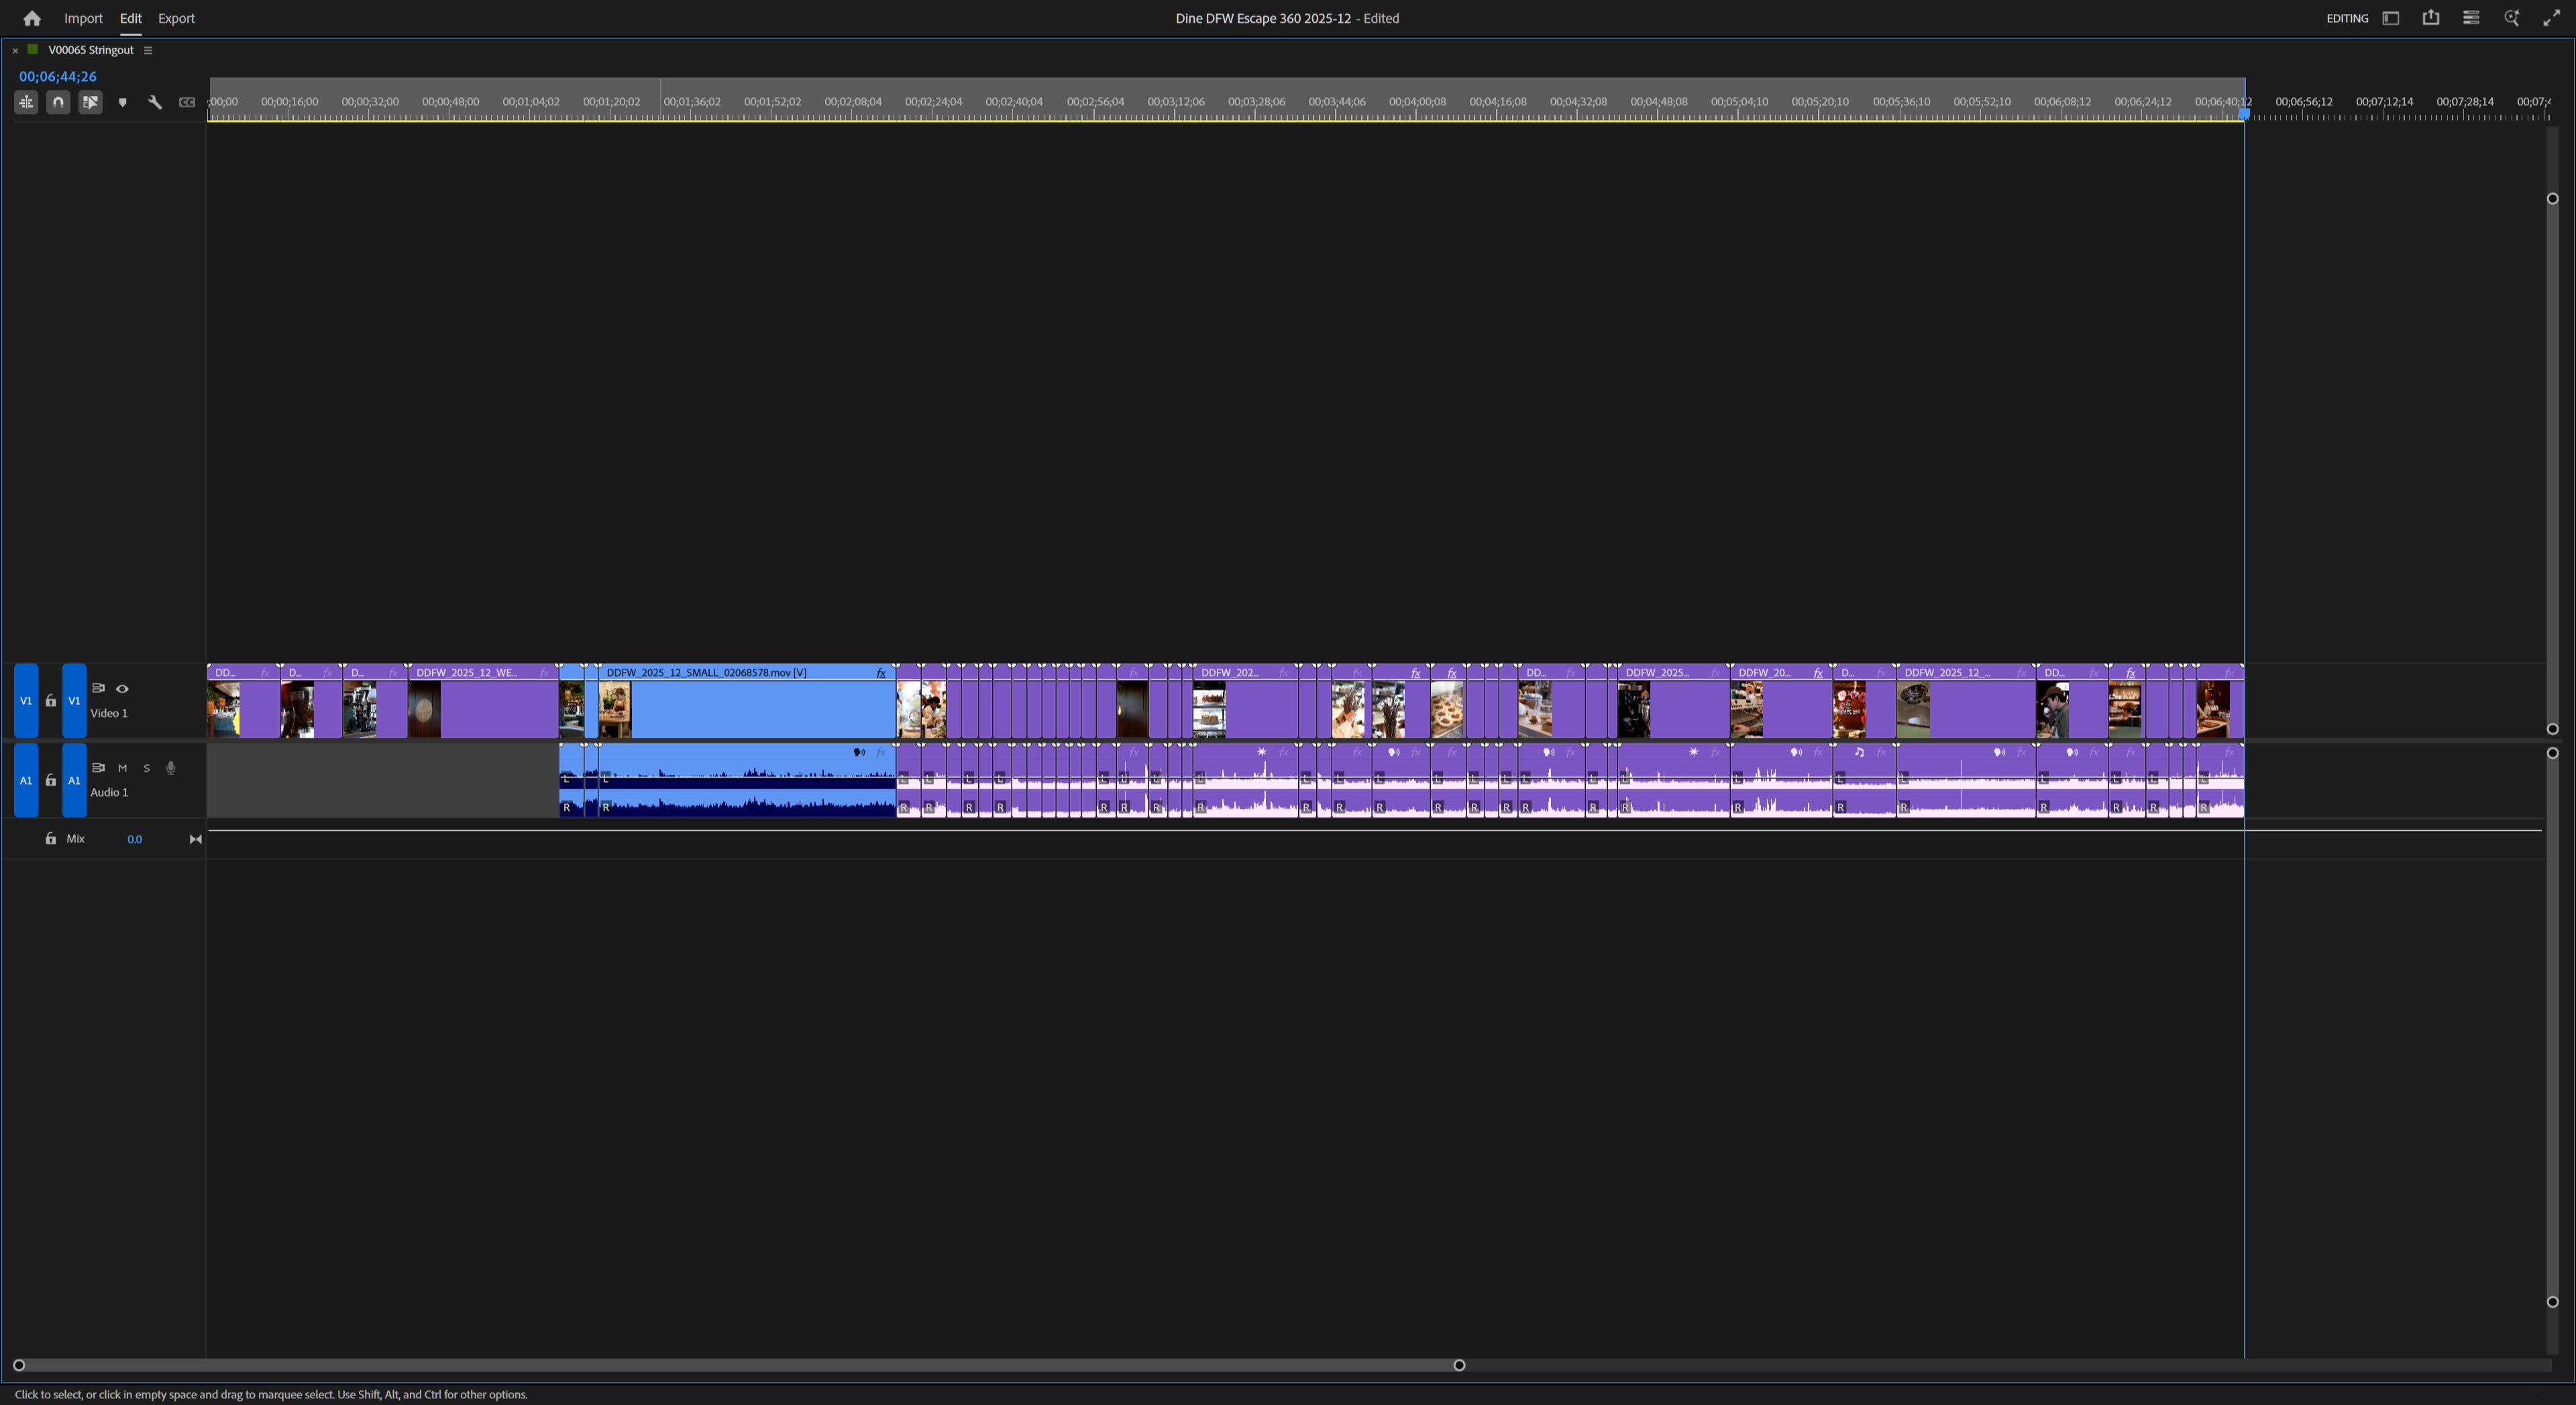Click the voice-over record microphone on Audio 1
The height and width of the screenshot is (1405, 2576).
pos(170,768)
